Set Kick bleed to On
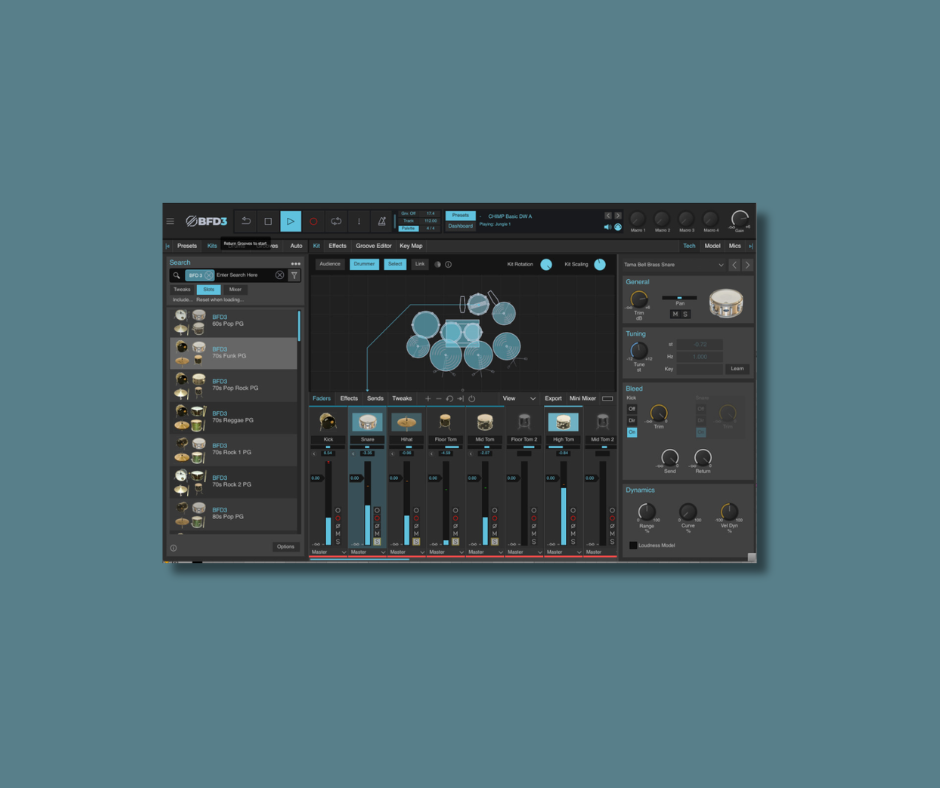 pos(632,432)
